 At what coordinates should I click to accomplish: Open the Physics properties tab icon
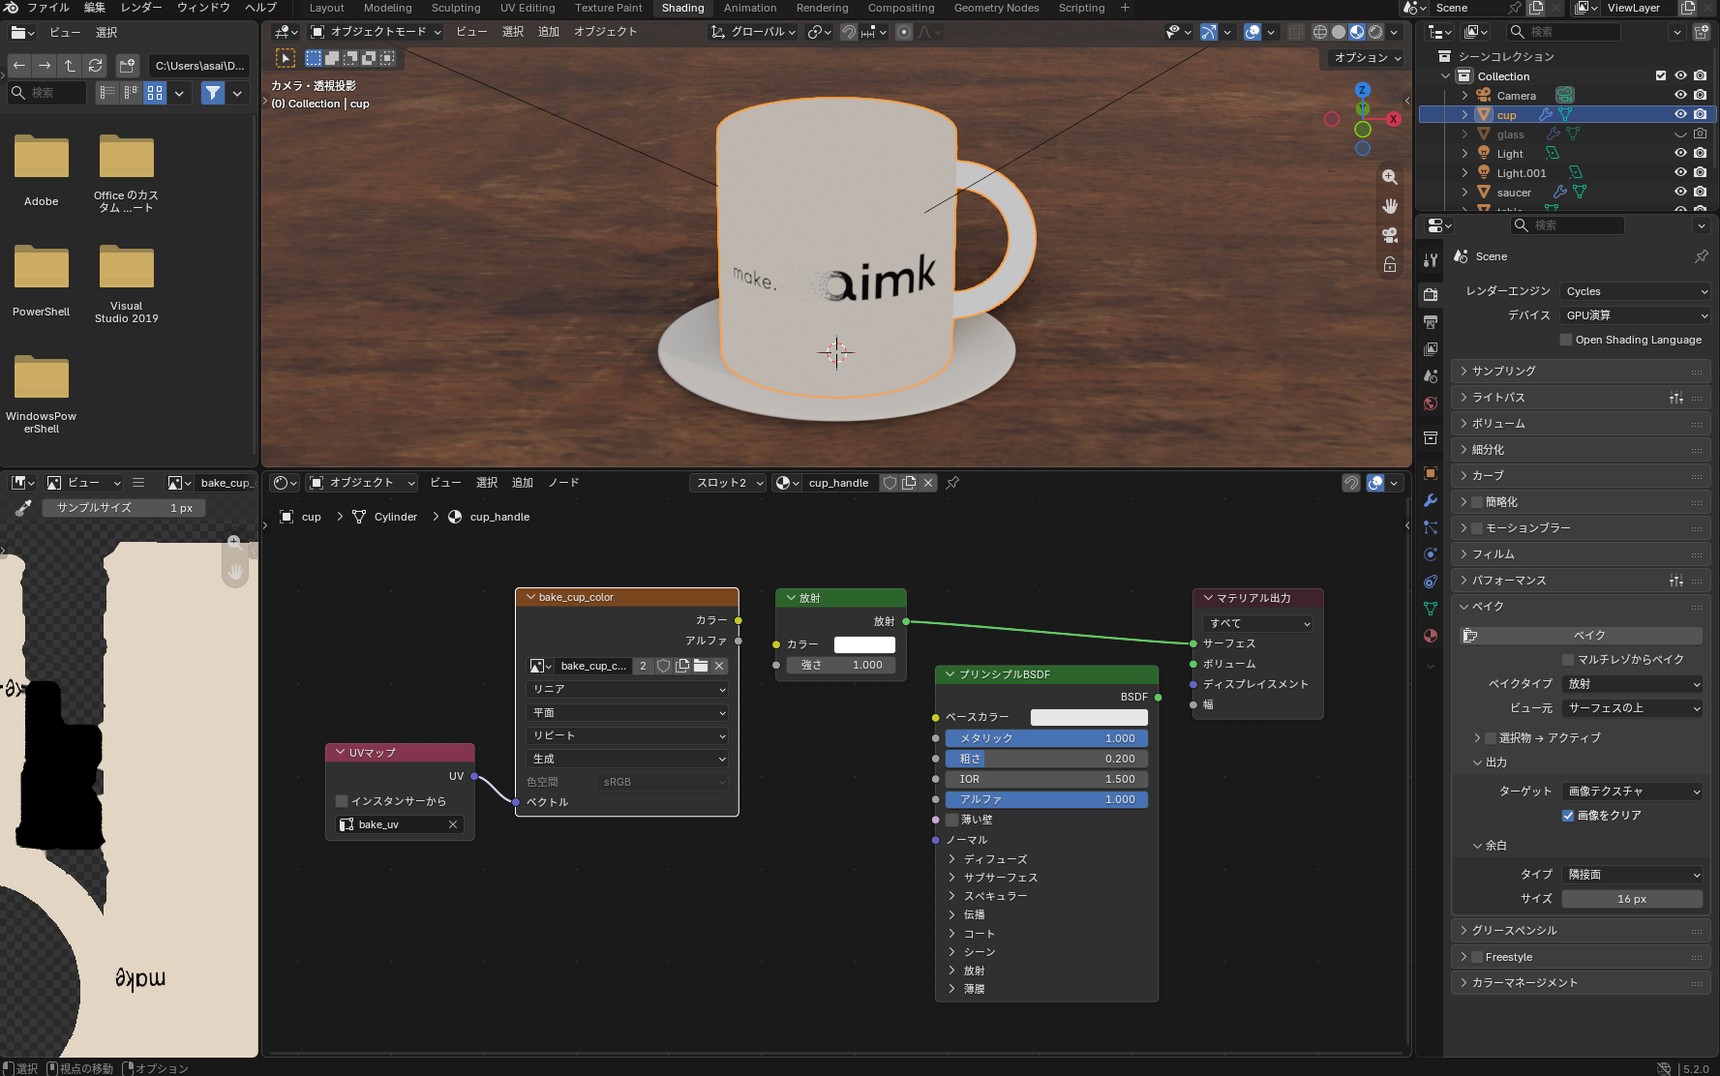click(1430, 554)
